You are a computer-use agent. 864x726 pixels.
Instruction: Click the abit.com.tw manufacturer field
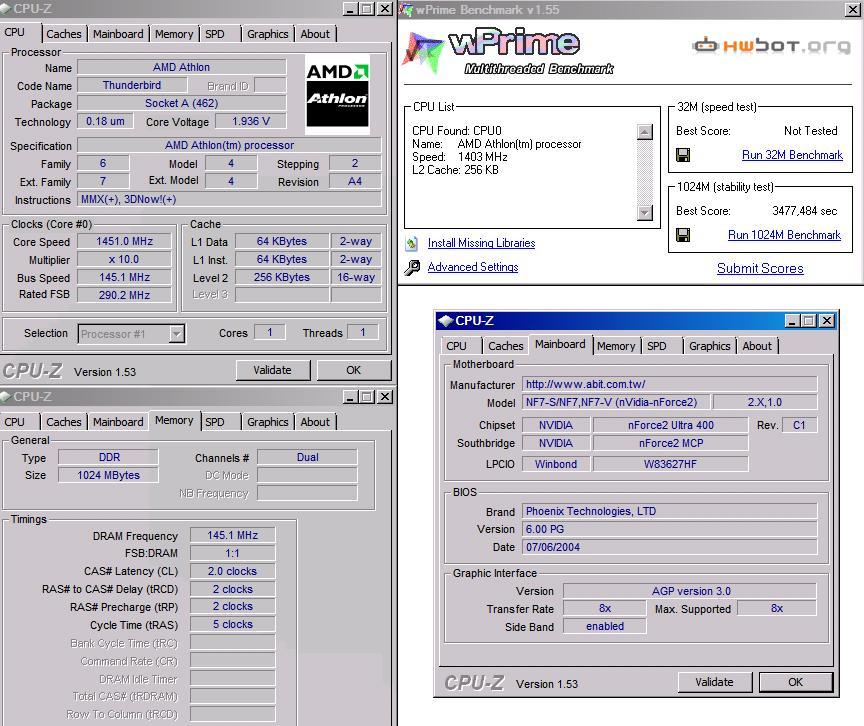pyautogui.click(x=670, y=384)
